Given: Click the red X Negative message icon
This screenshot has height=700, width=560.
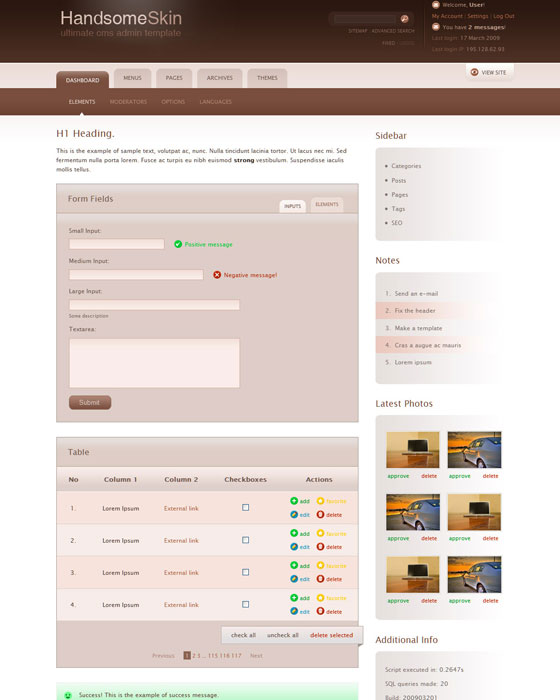Looking at the screenshot, I should click(217, 275).
